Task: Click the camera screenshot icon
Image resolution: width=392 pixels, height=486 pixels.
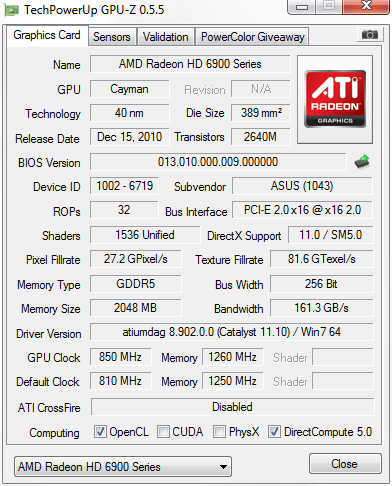Action: (x=369, y=34)
